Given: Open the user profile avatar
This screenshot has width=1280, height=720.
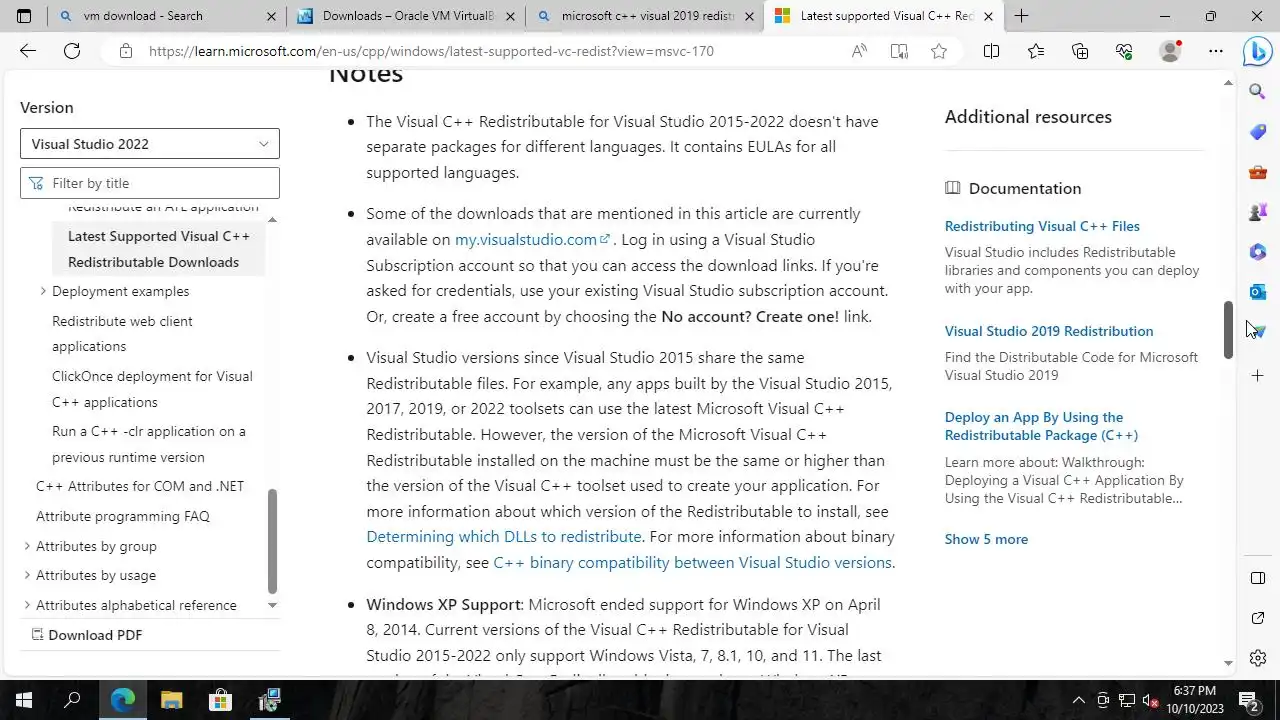Looking at the screenshot, I should click(x=1169, y=51).
